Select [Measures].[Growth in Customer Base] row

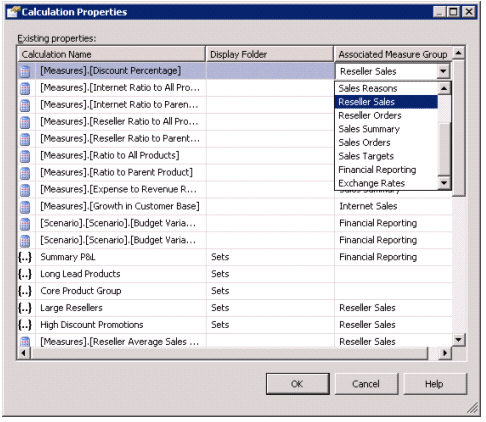click(120, 206)
